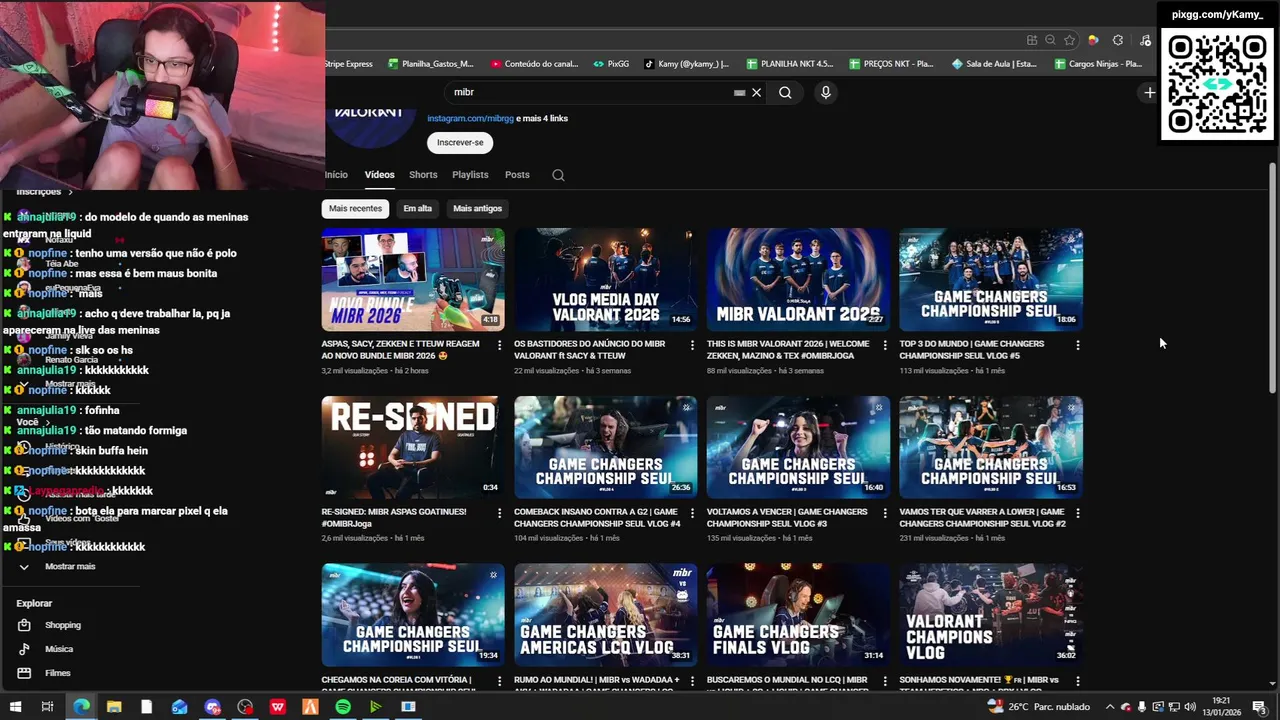1280x720 pixels.
Task: Open the on-screen keyboard icon in the search box
Action: [x=739, y=92]
